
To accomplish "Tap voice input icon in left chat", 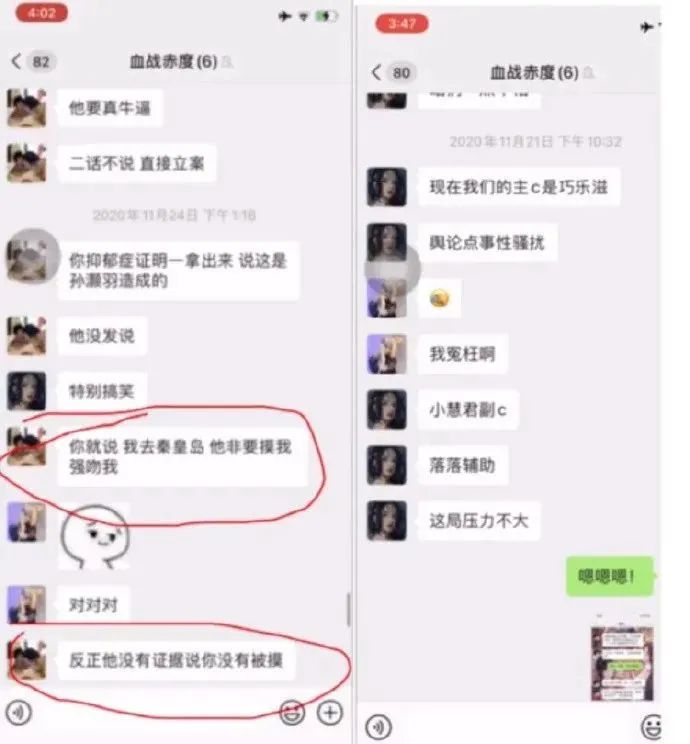I will click(19, 712).
